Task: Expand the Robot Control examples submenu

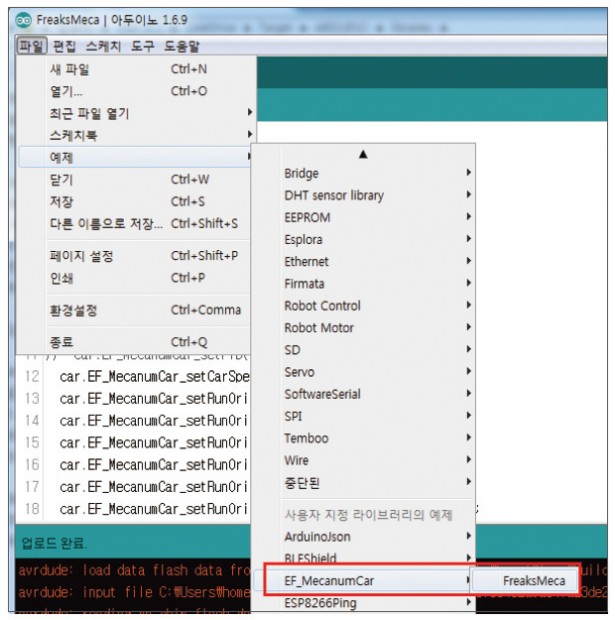Action: [323, 306]
